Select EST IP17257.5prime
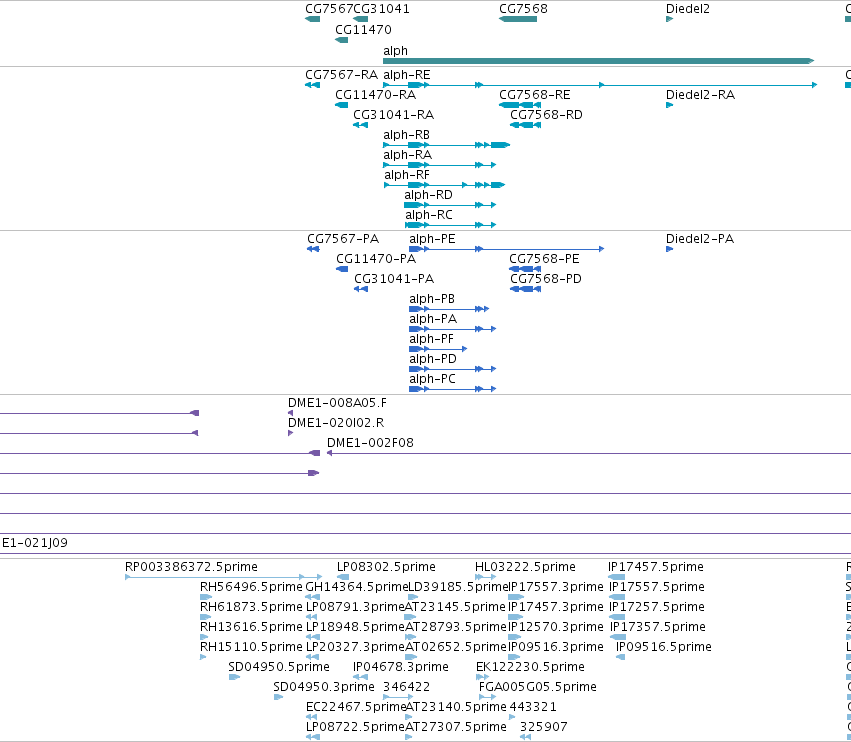This screenshot has width=851, height=742. 617,617
